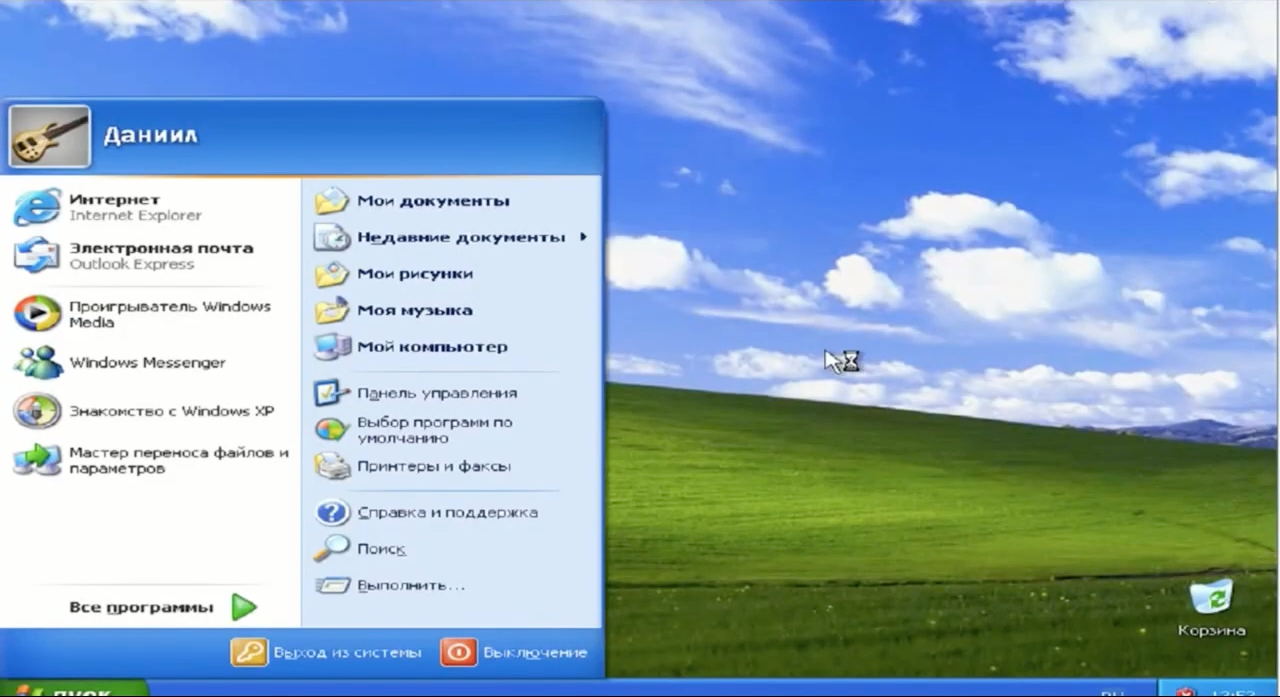Select Электронная почта menu entry

[161, 248]
